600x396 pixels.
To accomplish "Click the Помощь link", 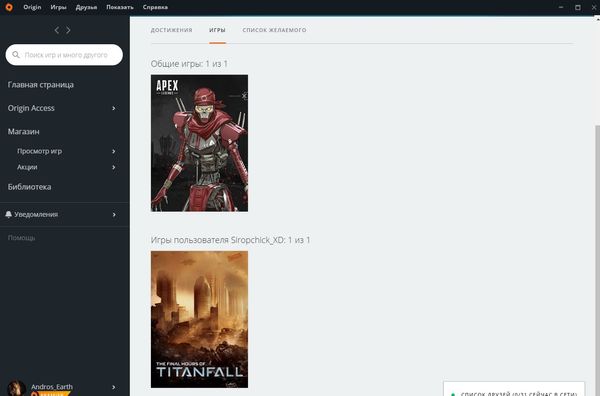I will pyautogui.click(x=21, y=238).
